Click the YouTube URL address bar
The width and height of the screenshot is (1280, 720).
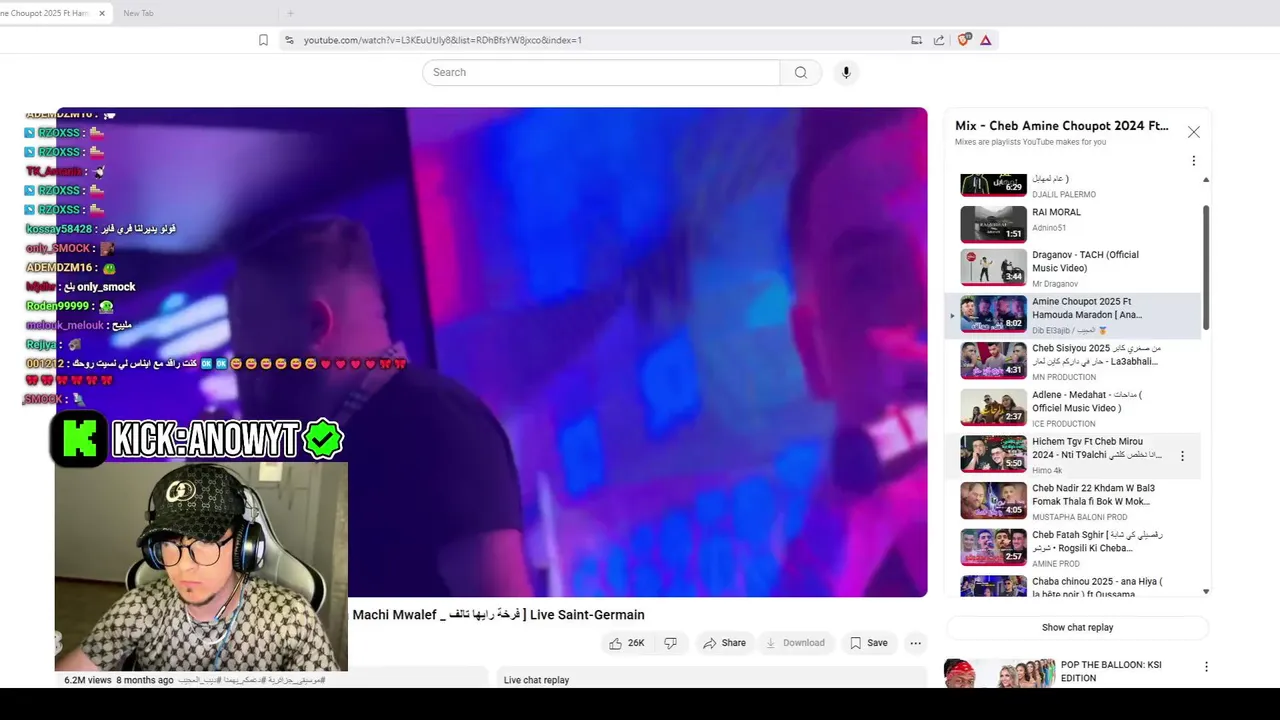[600, 40]
